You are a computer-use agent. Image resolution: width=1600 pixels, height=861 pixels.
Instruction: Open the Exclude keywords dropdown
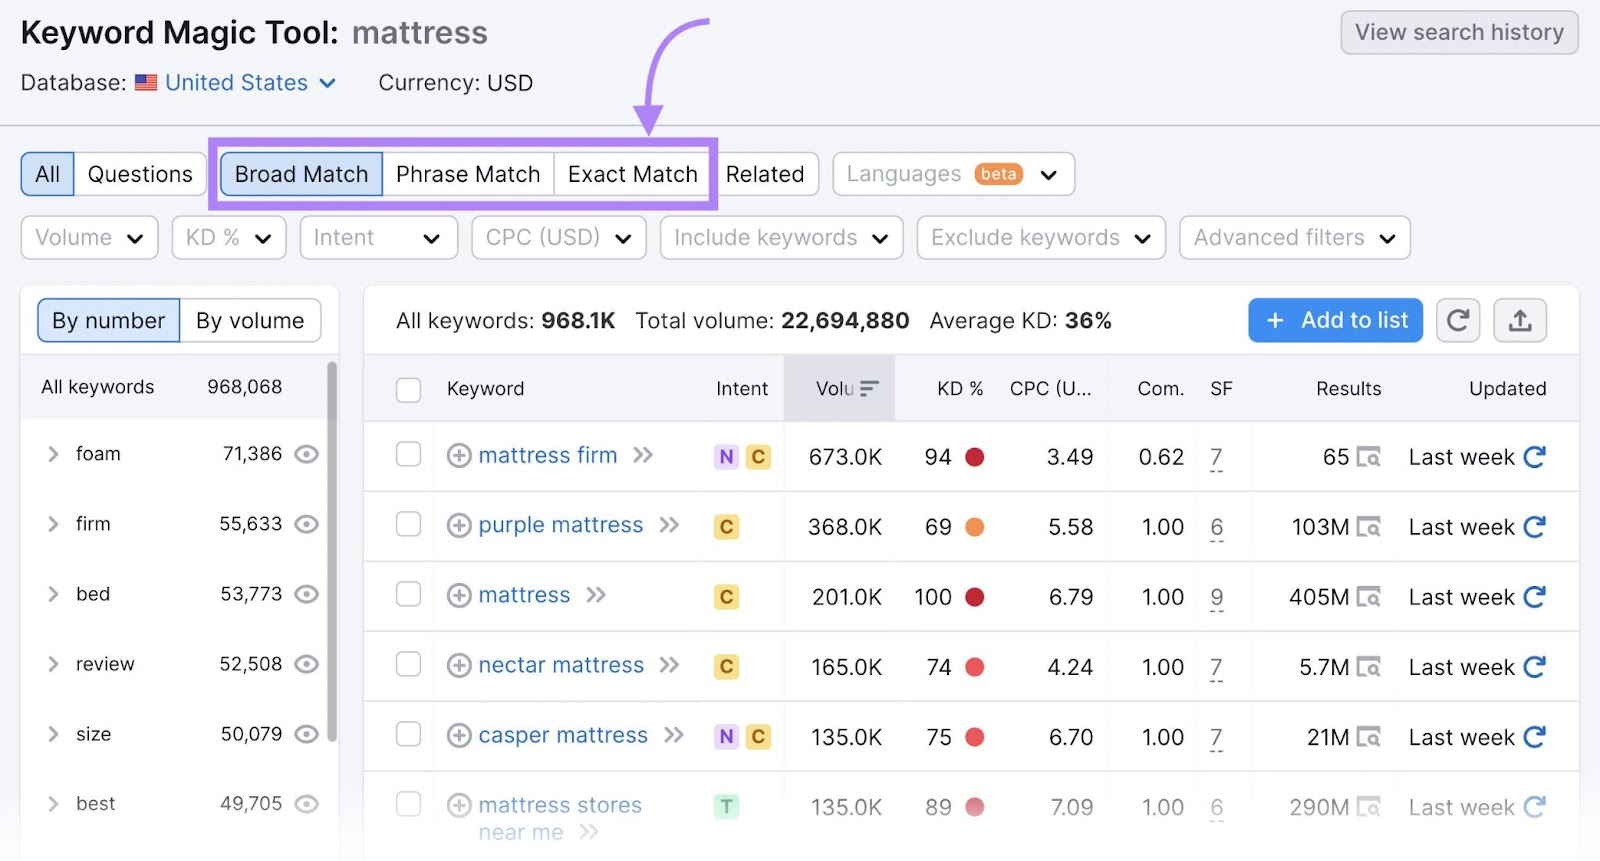tap(1041, 238)
